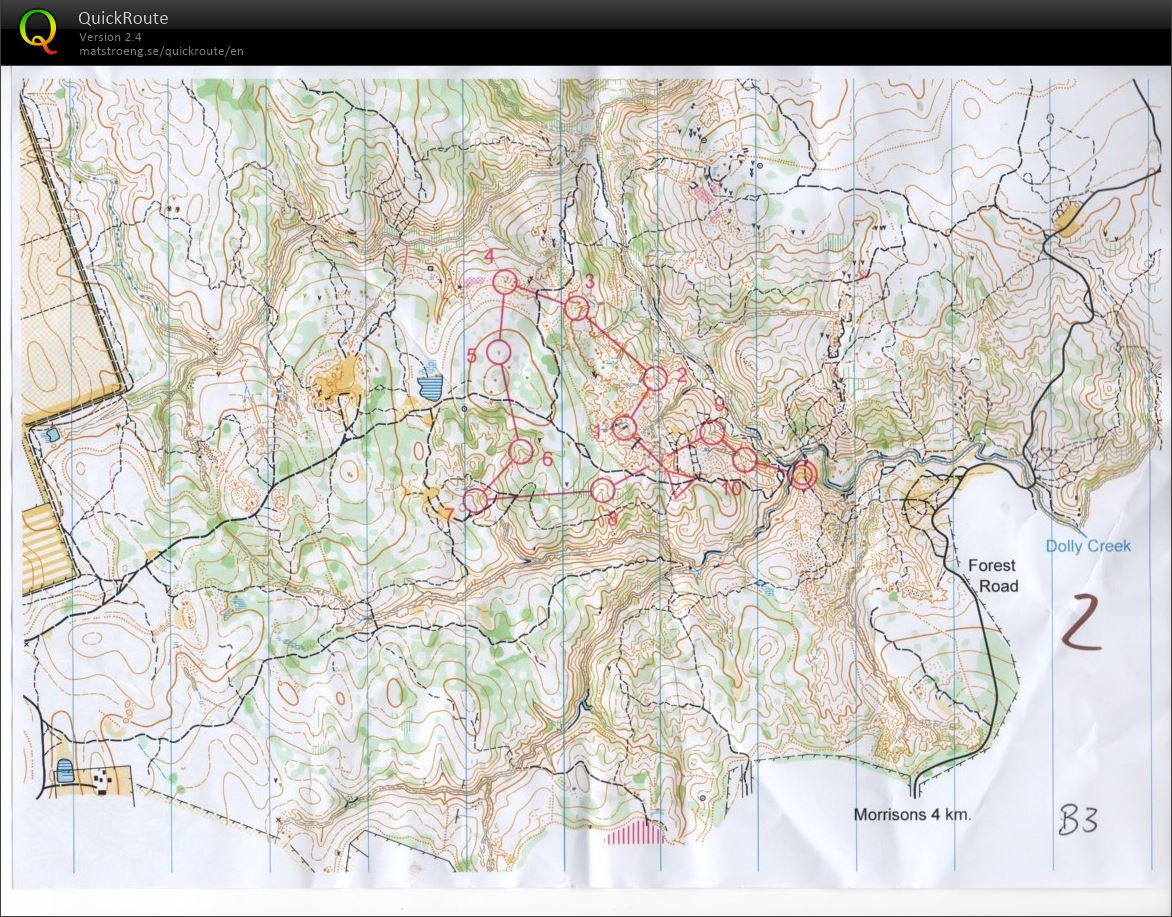The height and width of the screenshot is (917, 1172).
Task: Select control circle 2 on the course
Action: pyautogui.click(x=655, y=378)
